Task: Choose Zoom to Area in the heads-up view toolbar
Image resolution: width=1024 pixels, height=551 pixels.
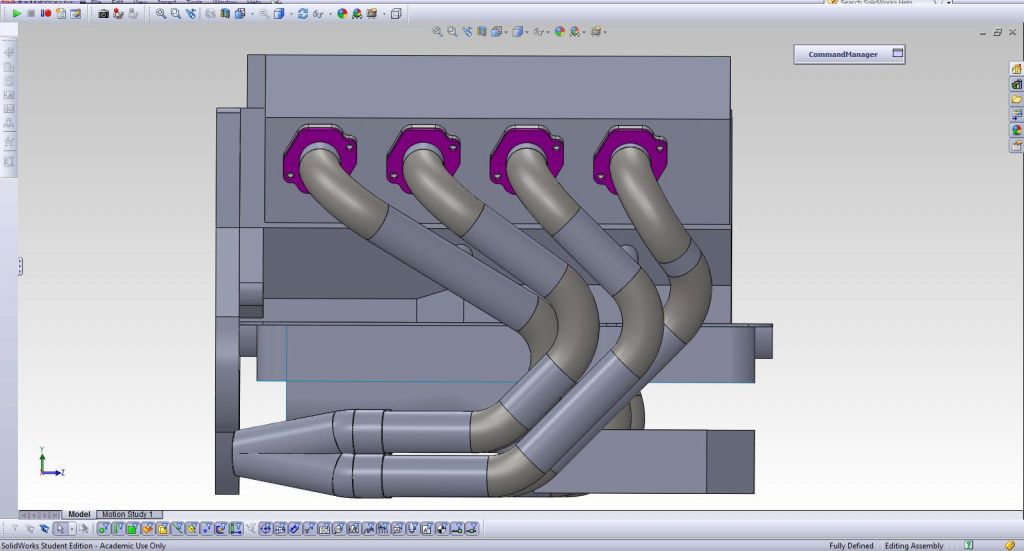Action: point(452,31)
